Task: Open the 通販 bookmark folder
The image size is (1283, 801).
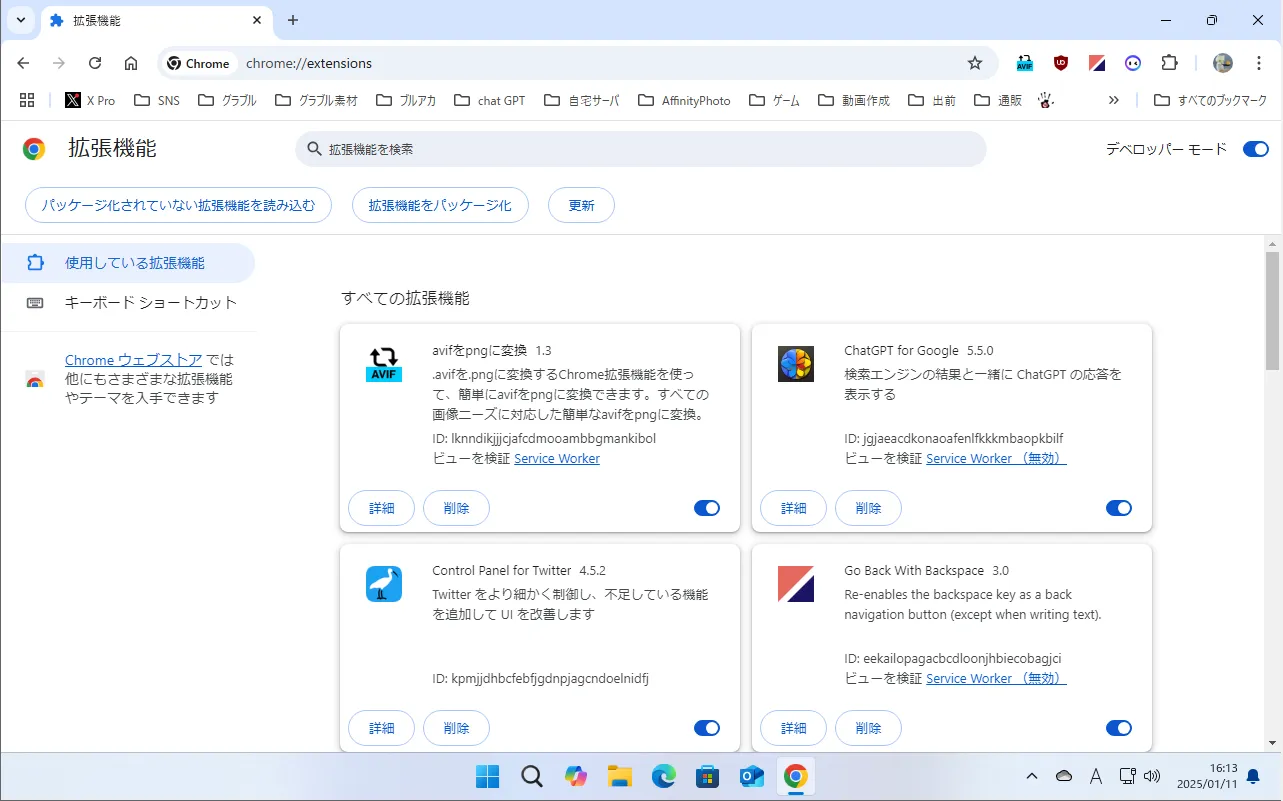Action: pyautogui.click(x=998, y=100)
